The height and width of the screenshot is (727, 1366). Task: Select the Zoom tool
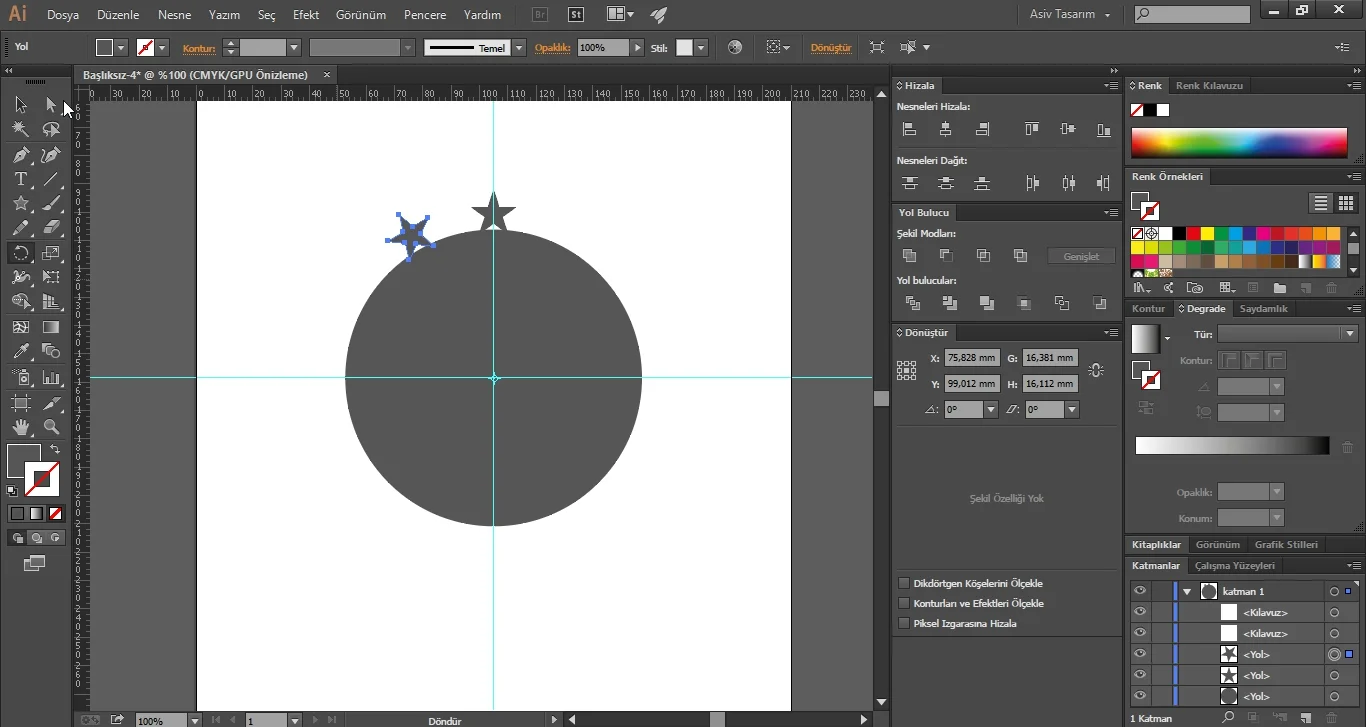tap(51, 427)
